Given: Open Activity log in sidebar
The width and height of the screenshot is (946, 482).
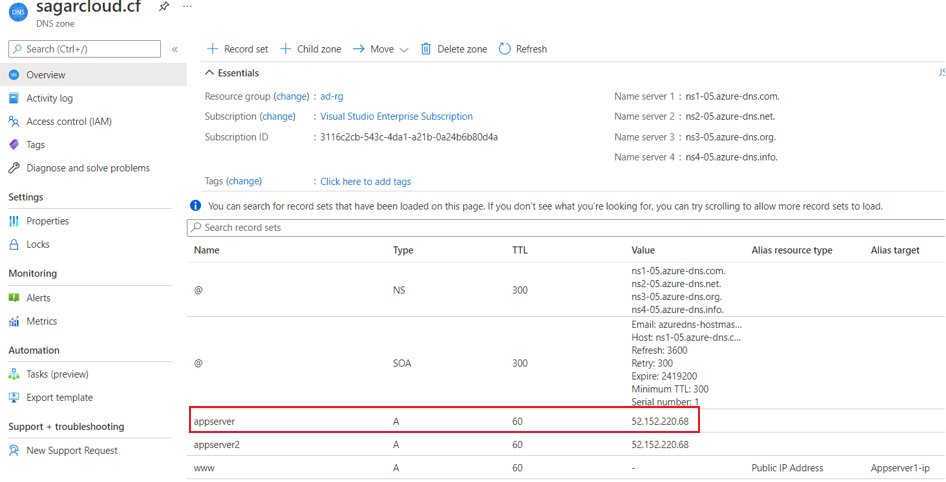Looking at the screenshot, I should click(x=49, y=98).
